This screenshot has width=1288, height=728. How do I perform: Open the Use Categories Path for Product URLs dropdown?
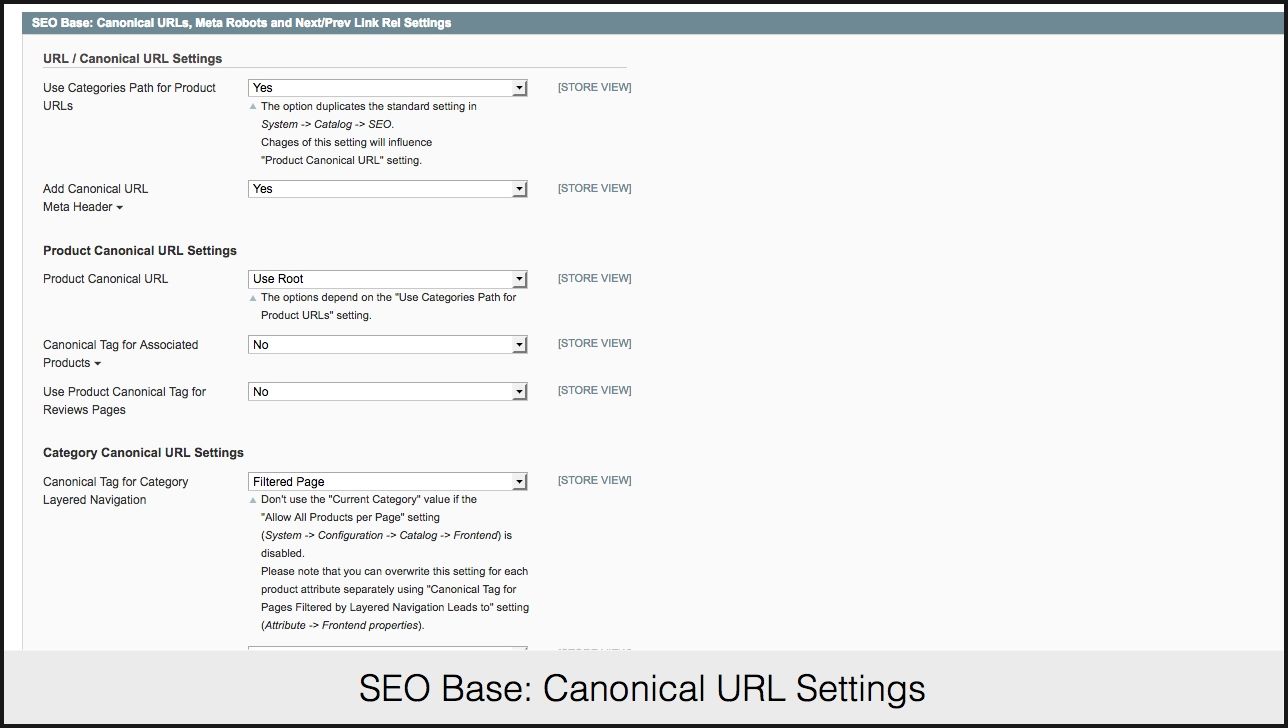tap(387, 88)
